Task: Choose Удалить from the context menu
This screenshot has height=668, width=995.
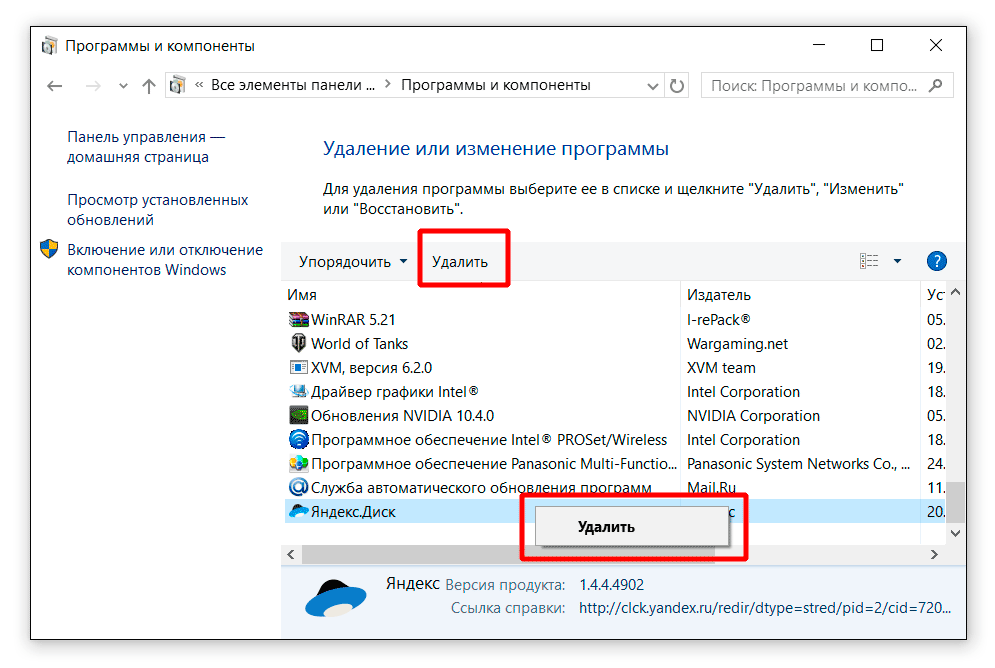Action: (606, 527)
